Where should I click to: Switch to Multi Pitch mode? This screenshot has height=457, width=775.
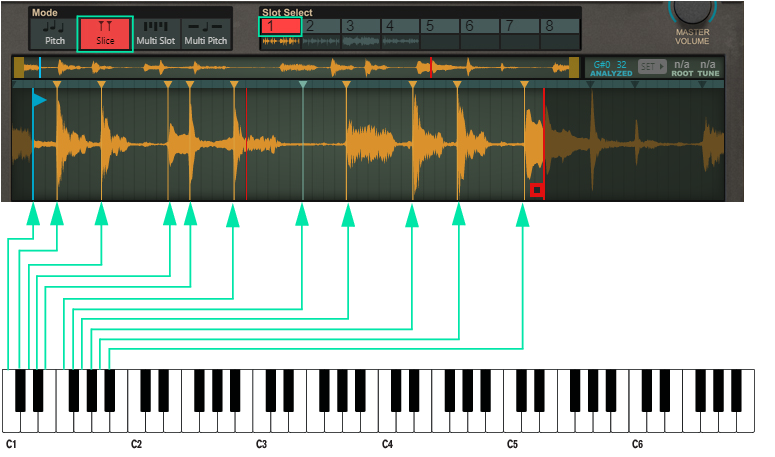point(206,34)
